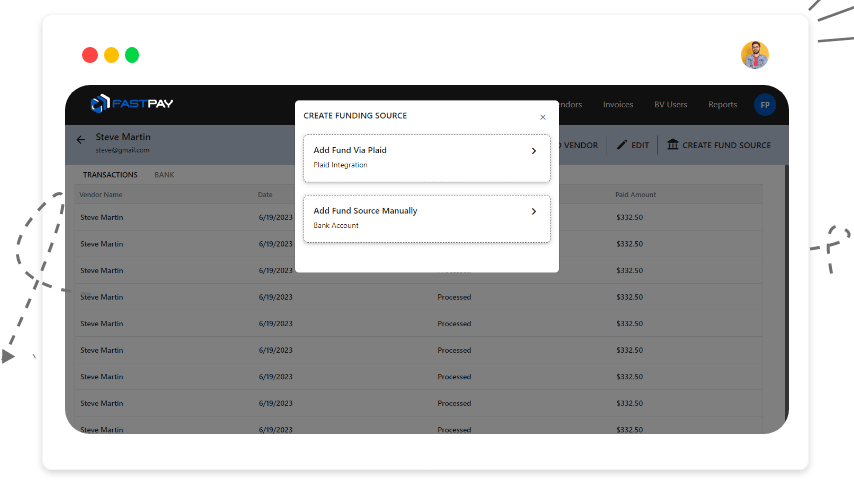Image resolution: width=854 pixels, height=483 pixels.
Task: Open the Invoices menu item
Action: (618, 105)
